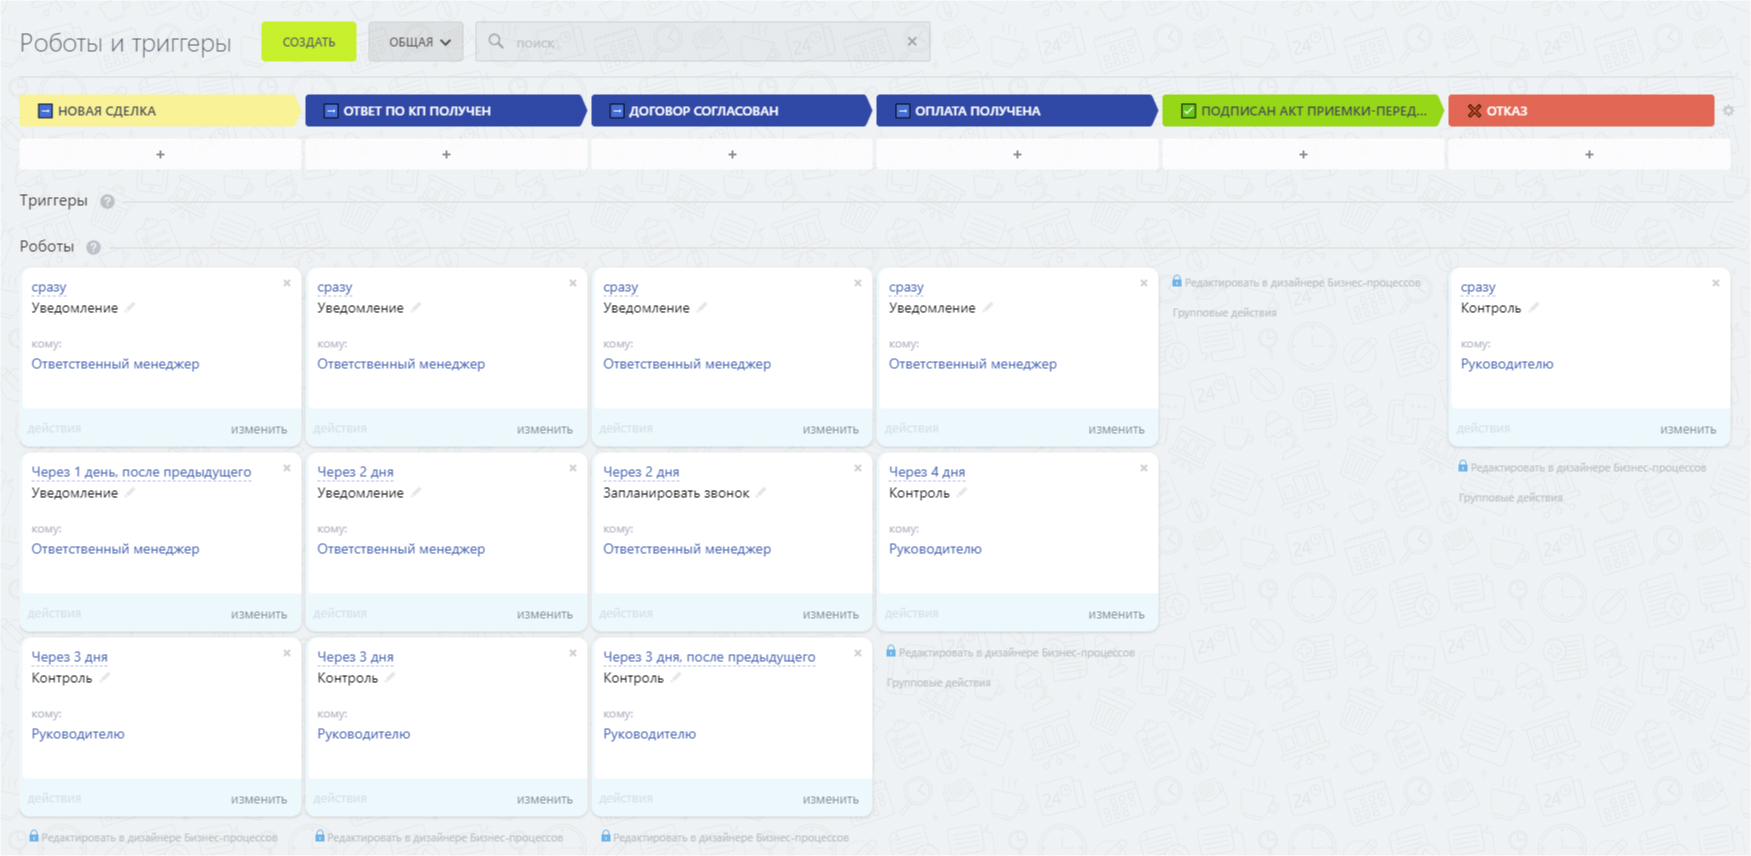
Task: Remove Через 3 дня Контроль robot in НОВАЯ СДЕЛКА
Action: 287,653
